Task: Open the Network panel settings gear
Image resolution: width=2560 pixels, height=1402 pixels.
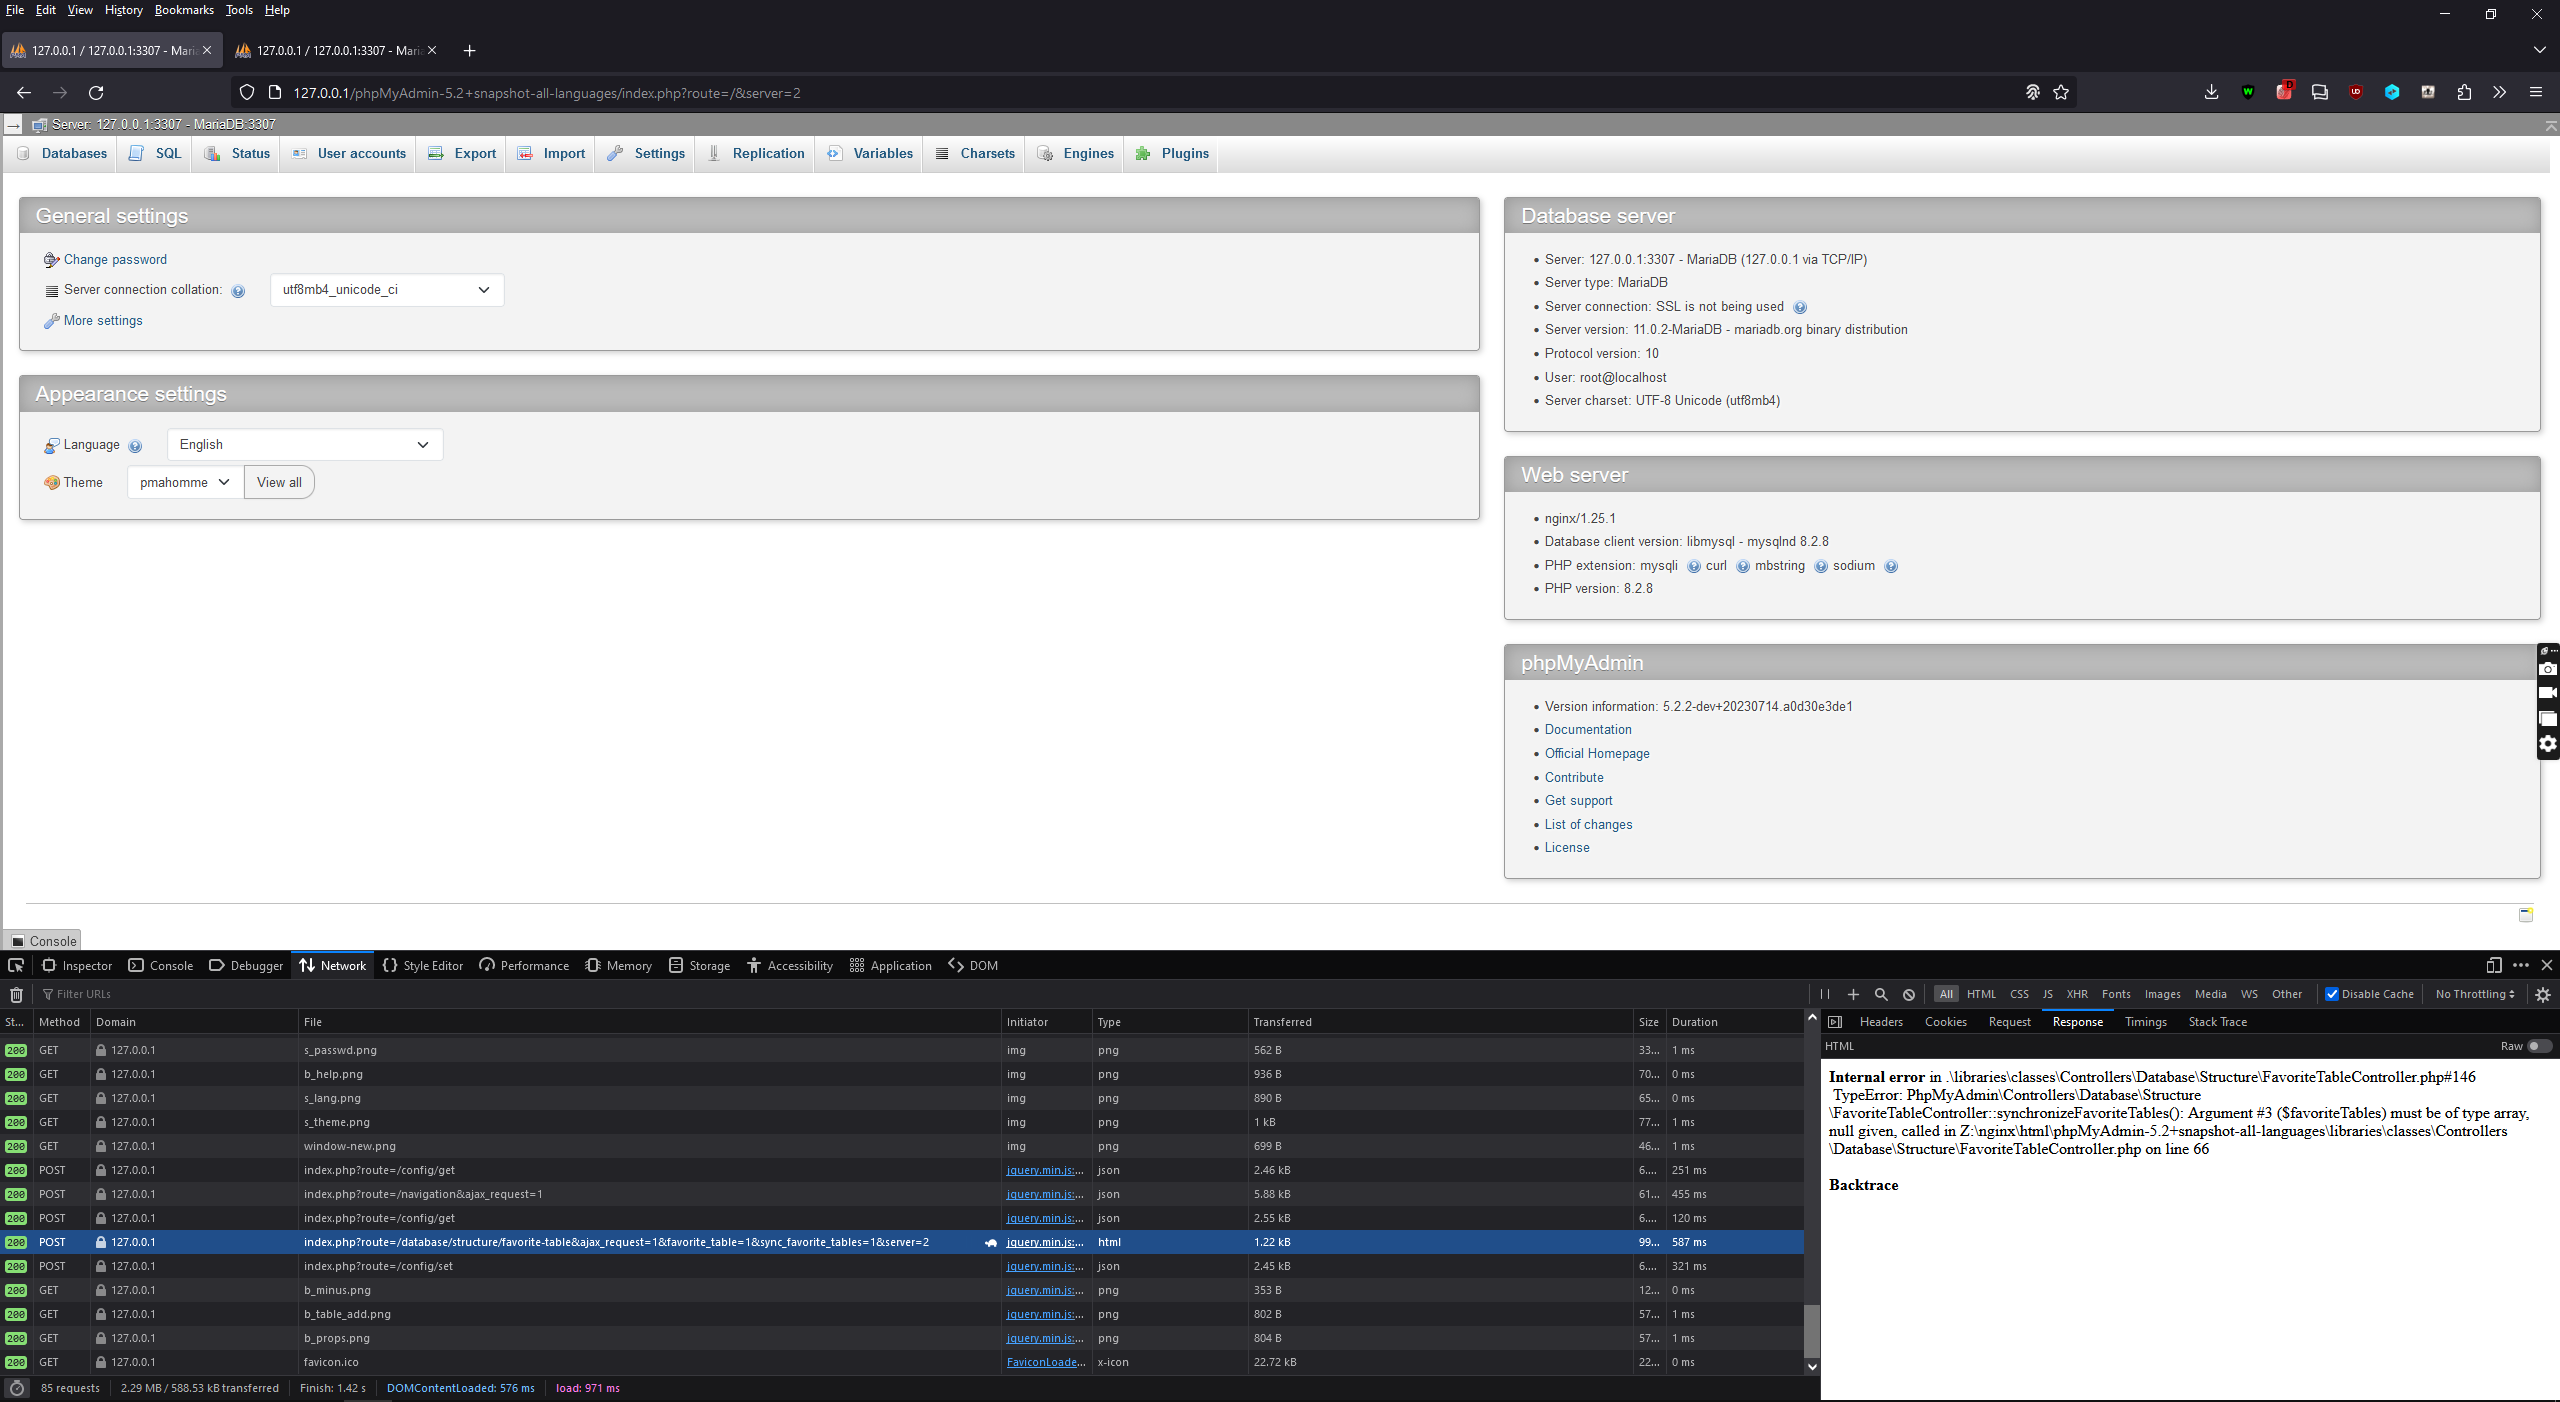Action: pos(2542,994)
